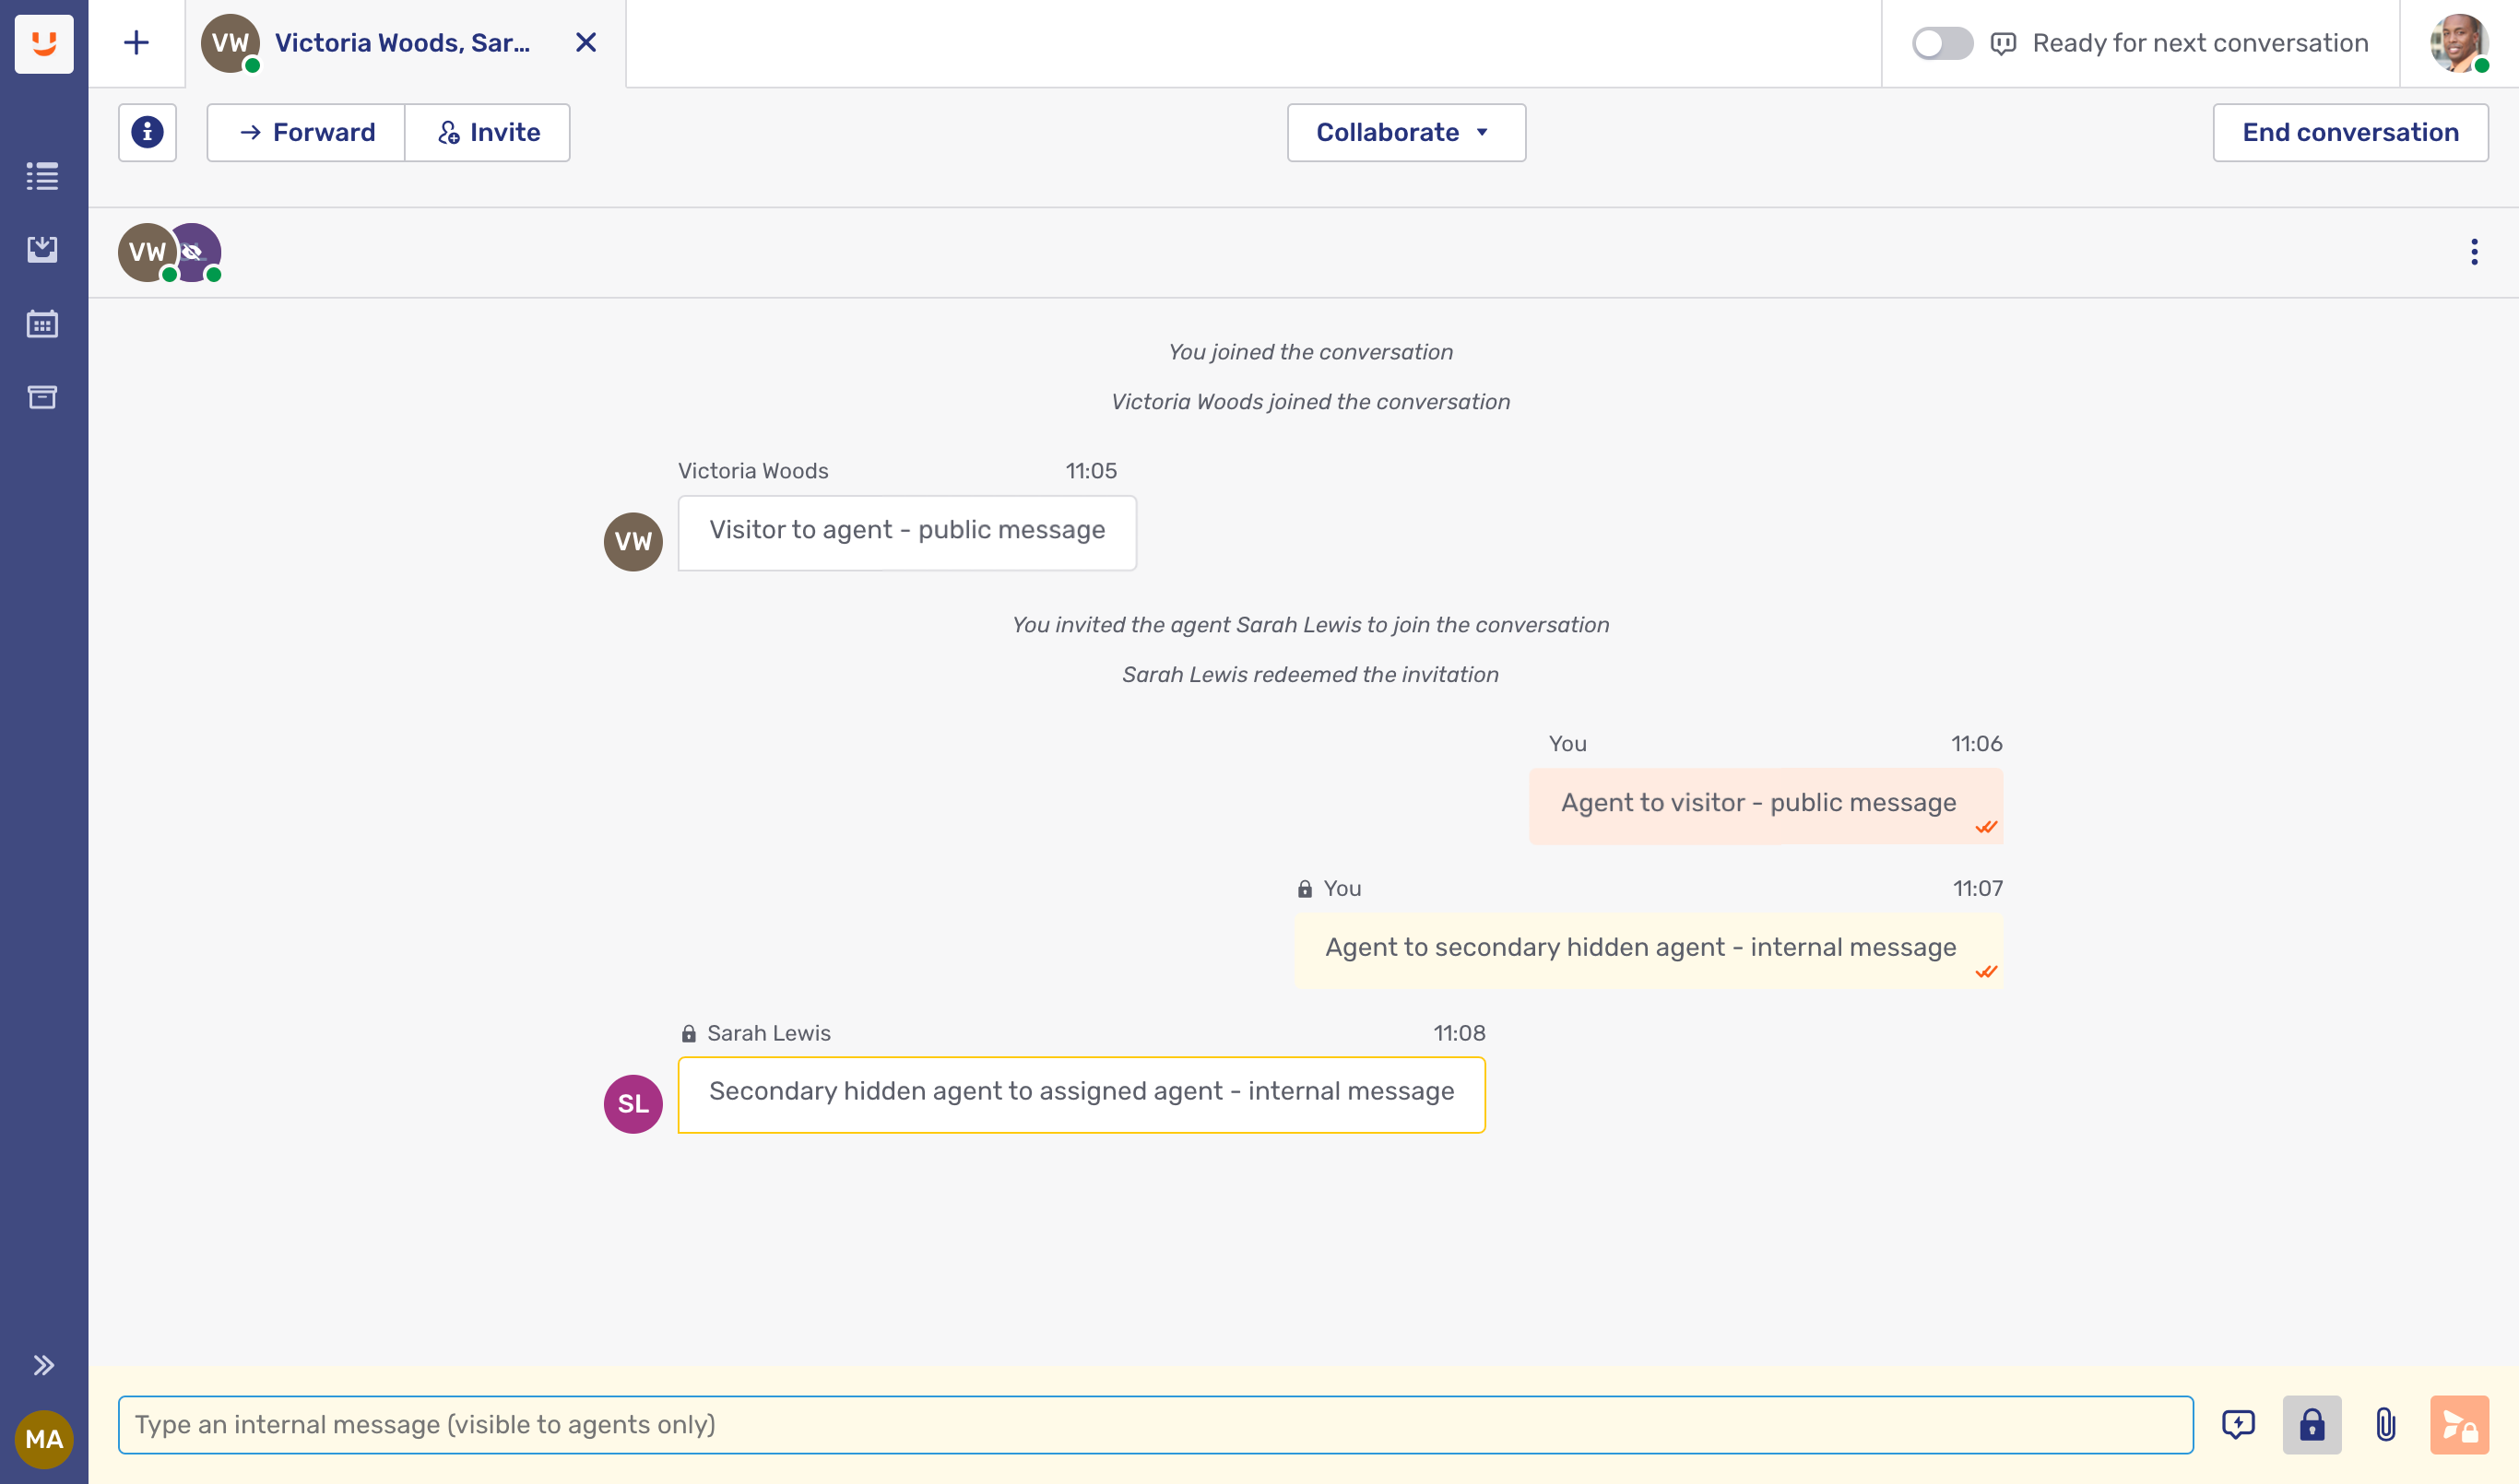Send the internal message with the orange button

pyautogui.click(x=2459, y=1424)
